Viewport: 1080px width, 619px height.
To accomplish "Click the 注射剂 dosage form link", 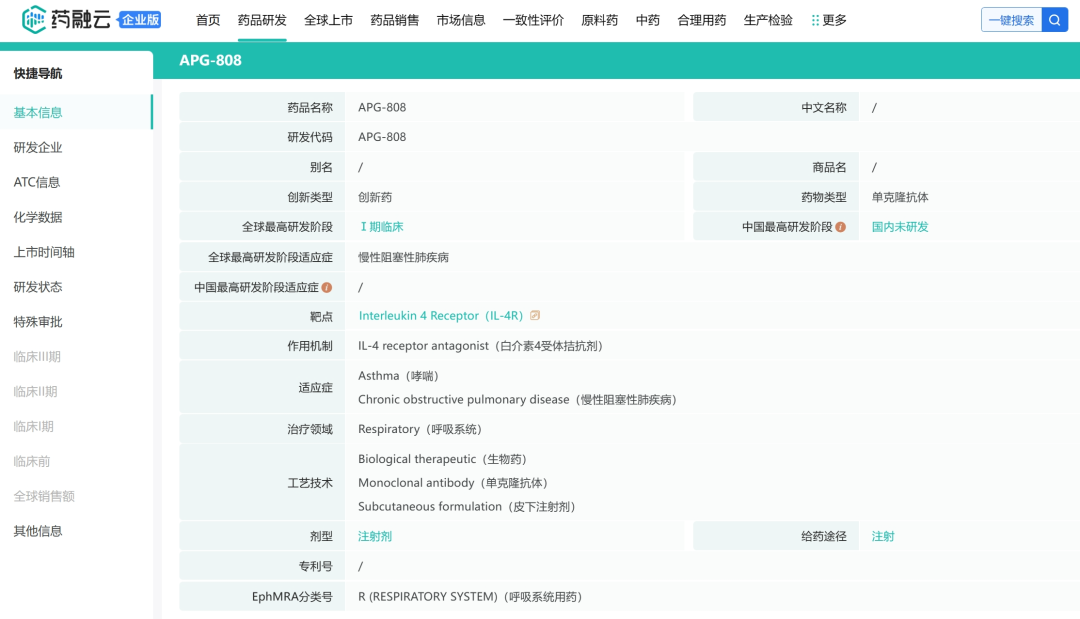I will [375, 537].
